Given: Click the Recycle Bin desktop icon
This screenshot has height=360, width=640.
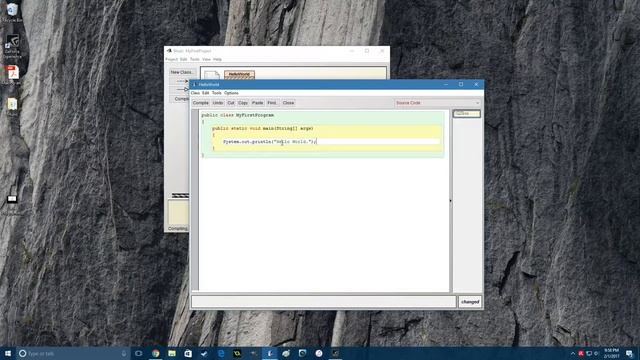Looking at the screenshot, I should pos(12,12).
